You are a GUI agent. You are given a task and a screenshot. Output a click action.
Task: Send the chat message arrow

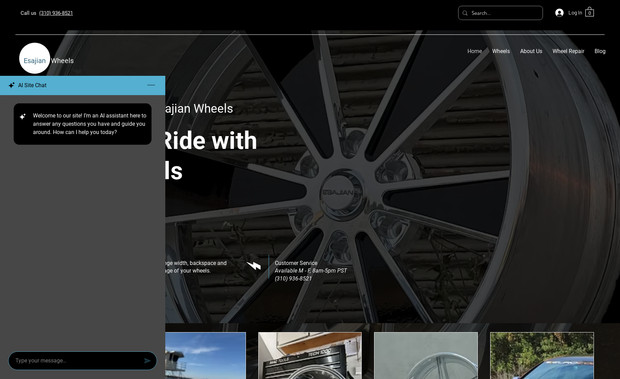(x=147, y=360)
